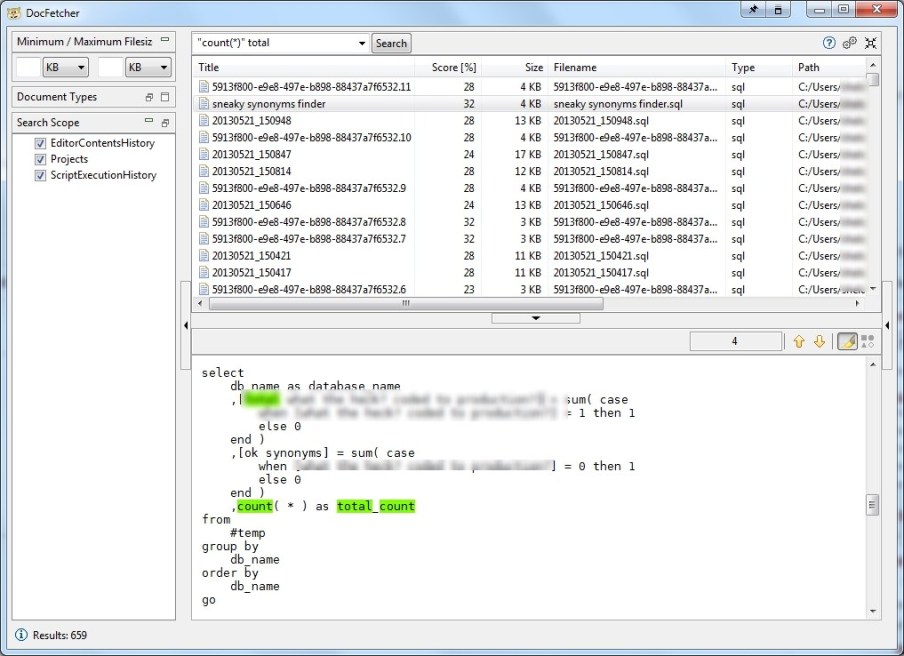Maximize the Document Types panel icon
Screen dimensions: 904x656
pos(163,97)
